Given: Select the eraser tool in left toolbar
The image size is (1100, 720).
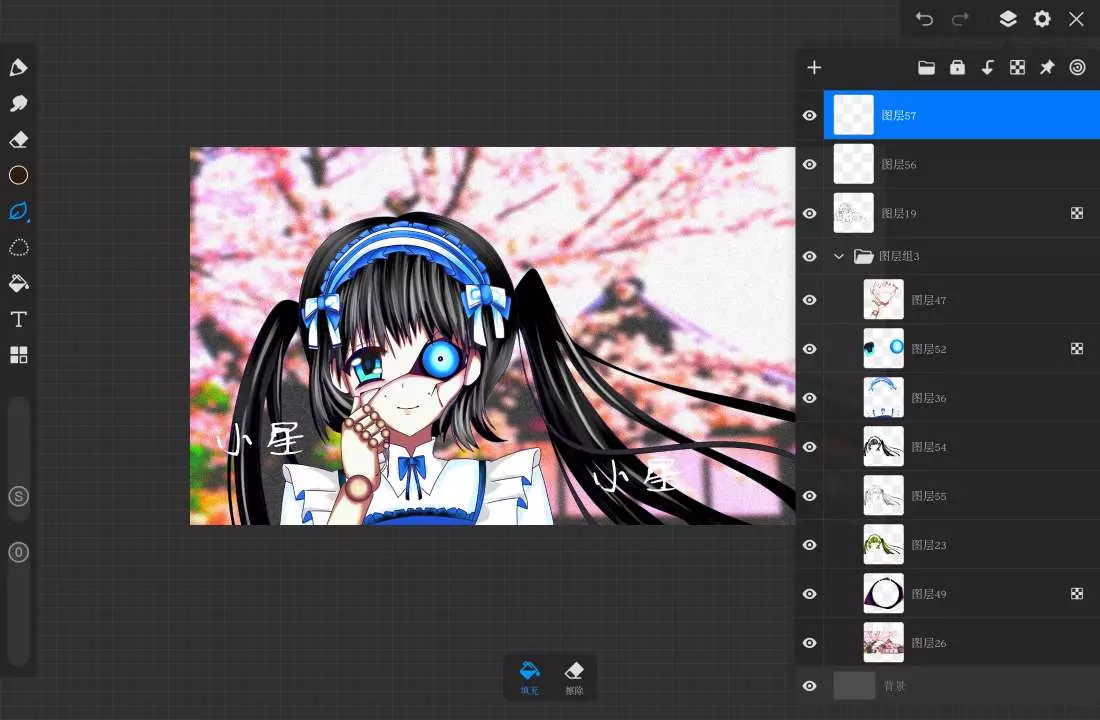Looking at the screenshot, I should [x=18, y=139].
